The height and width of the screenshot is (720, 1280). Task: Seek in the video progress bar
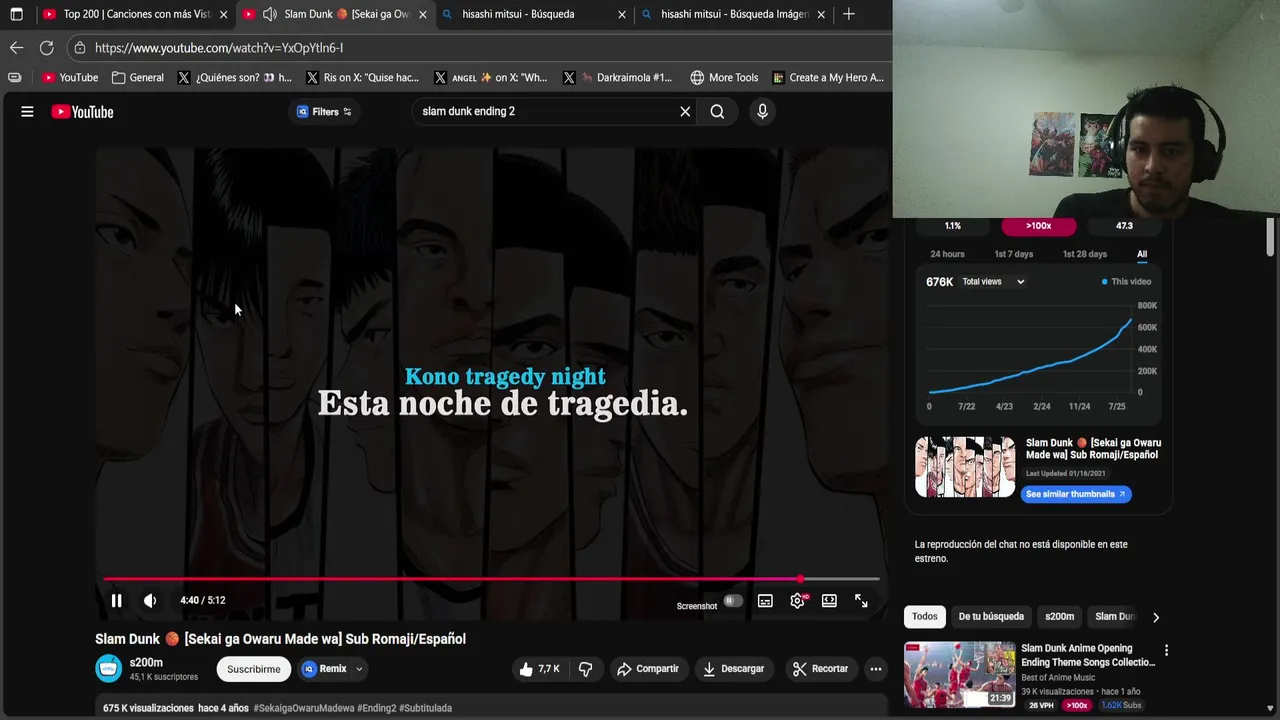(x=491, y=579)
